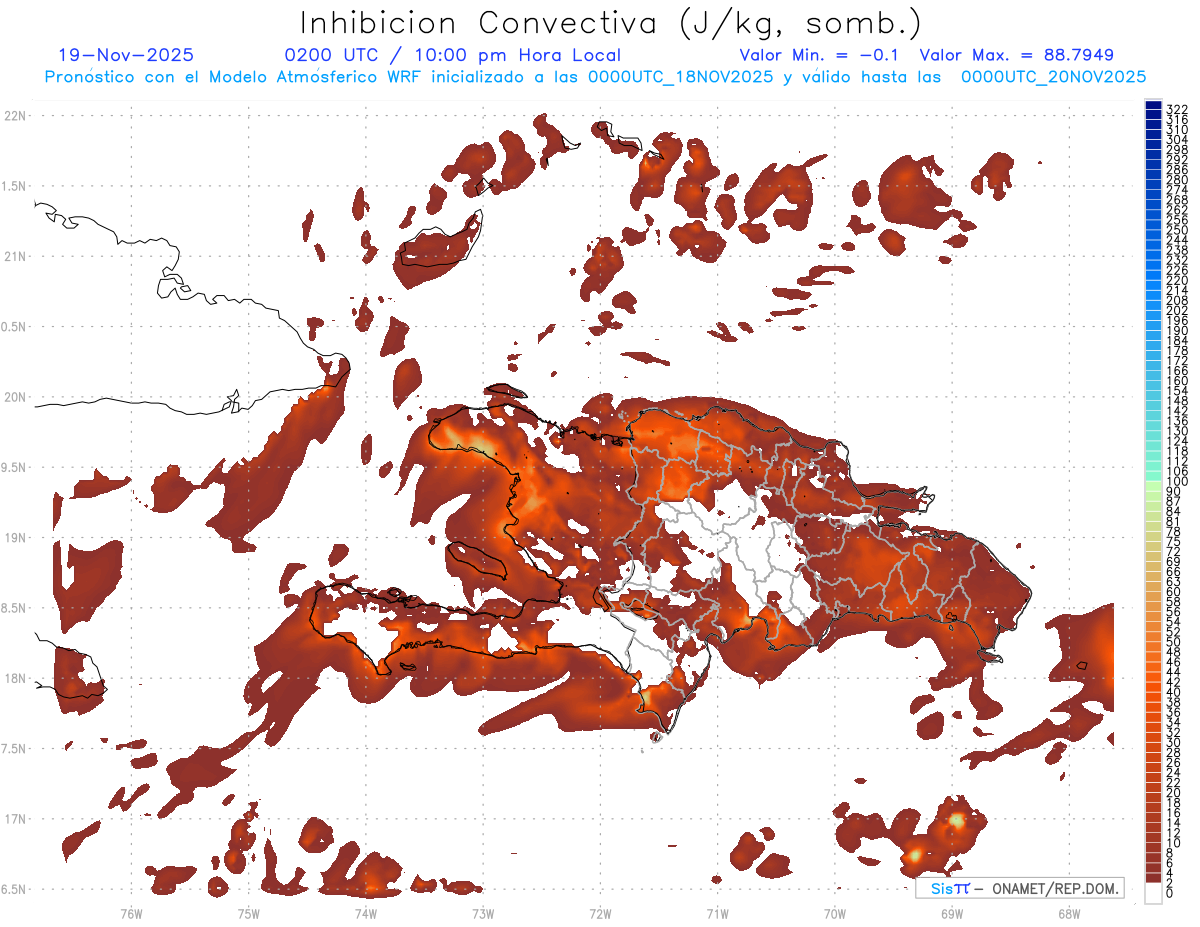
Task: Click the '70W' longitude label
Action: coord(835,914)
